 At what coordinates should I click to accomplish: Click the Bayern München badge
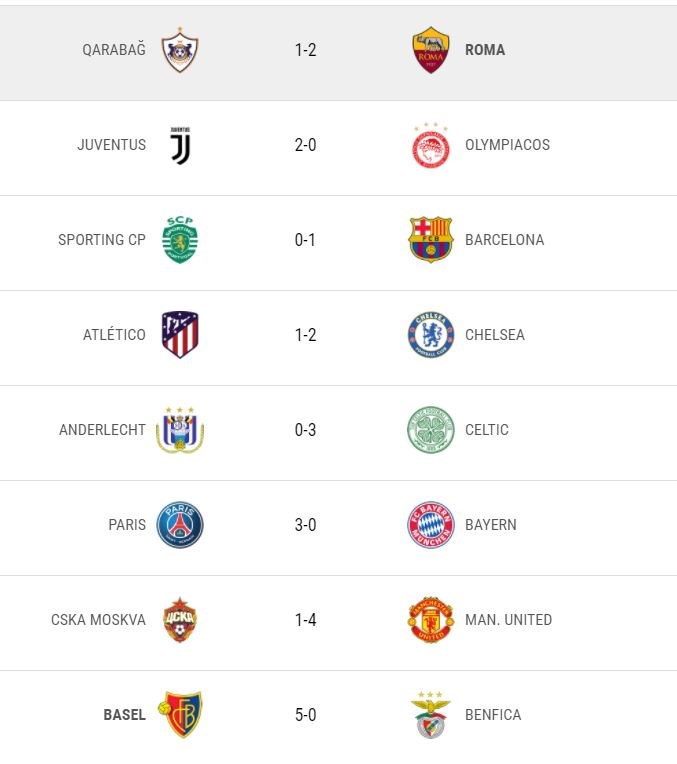coord(431,525)
